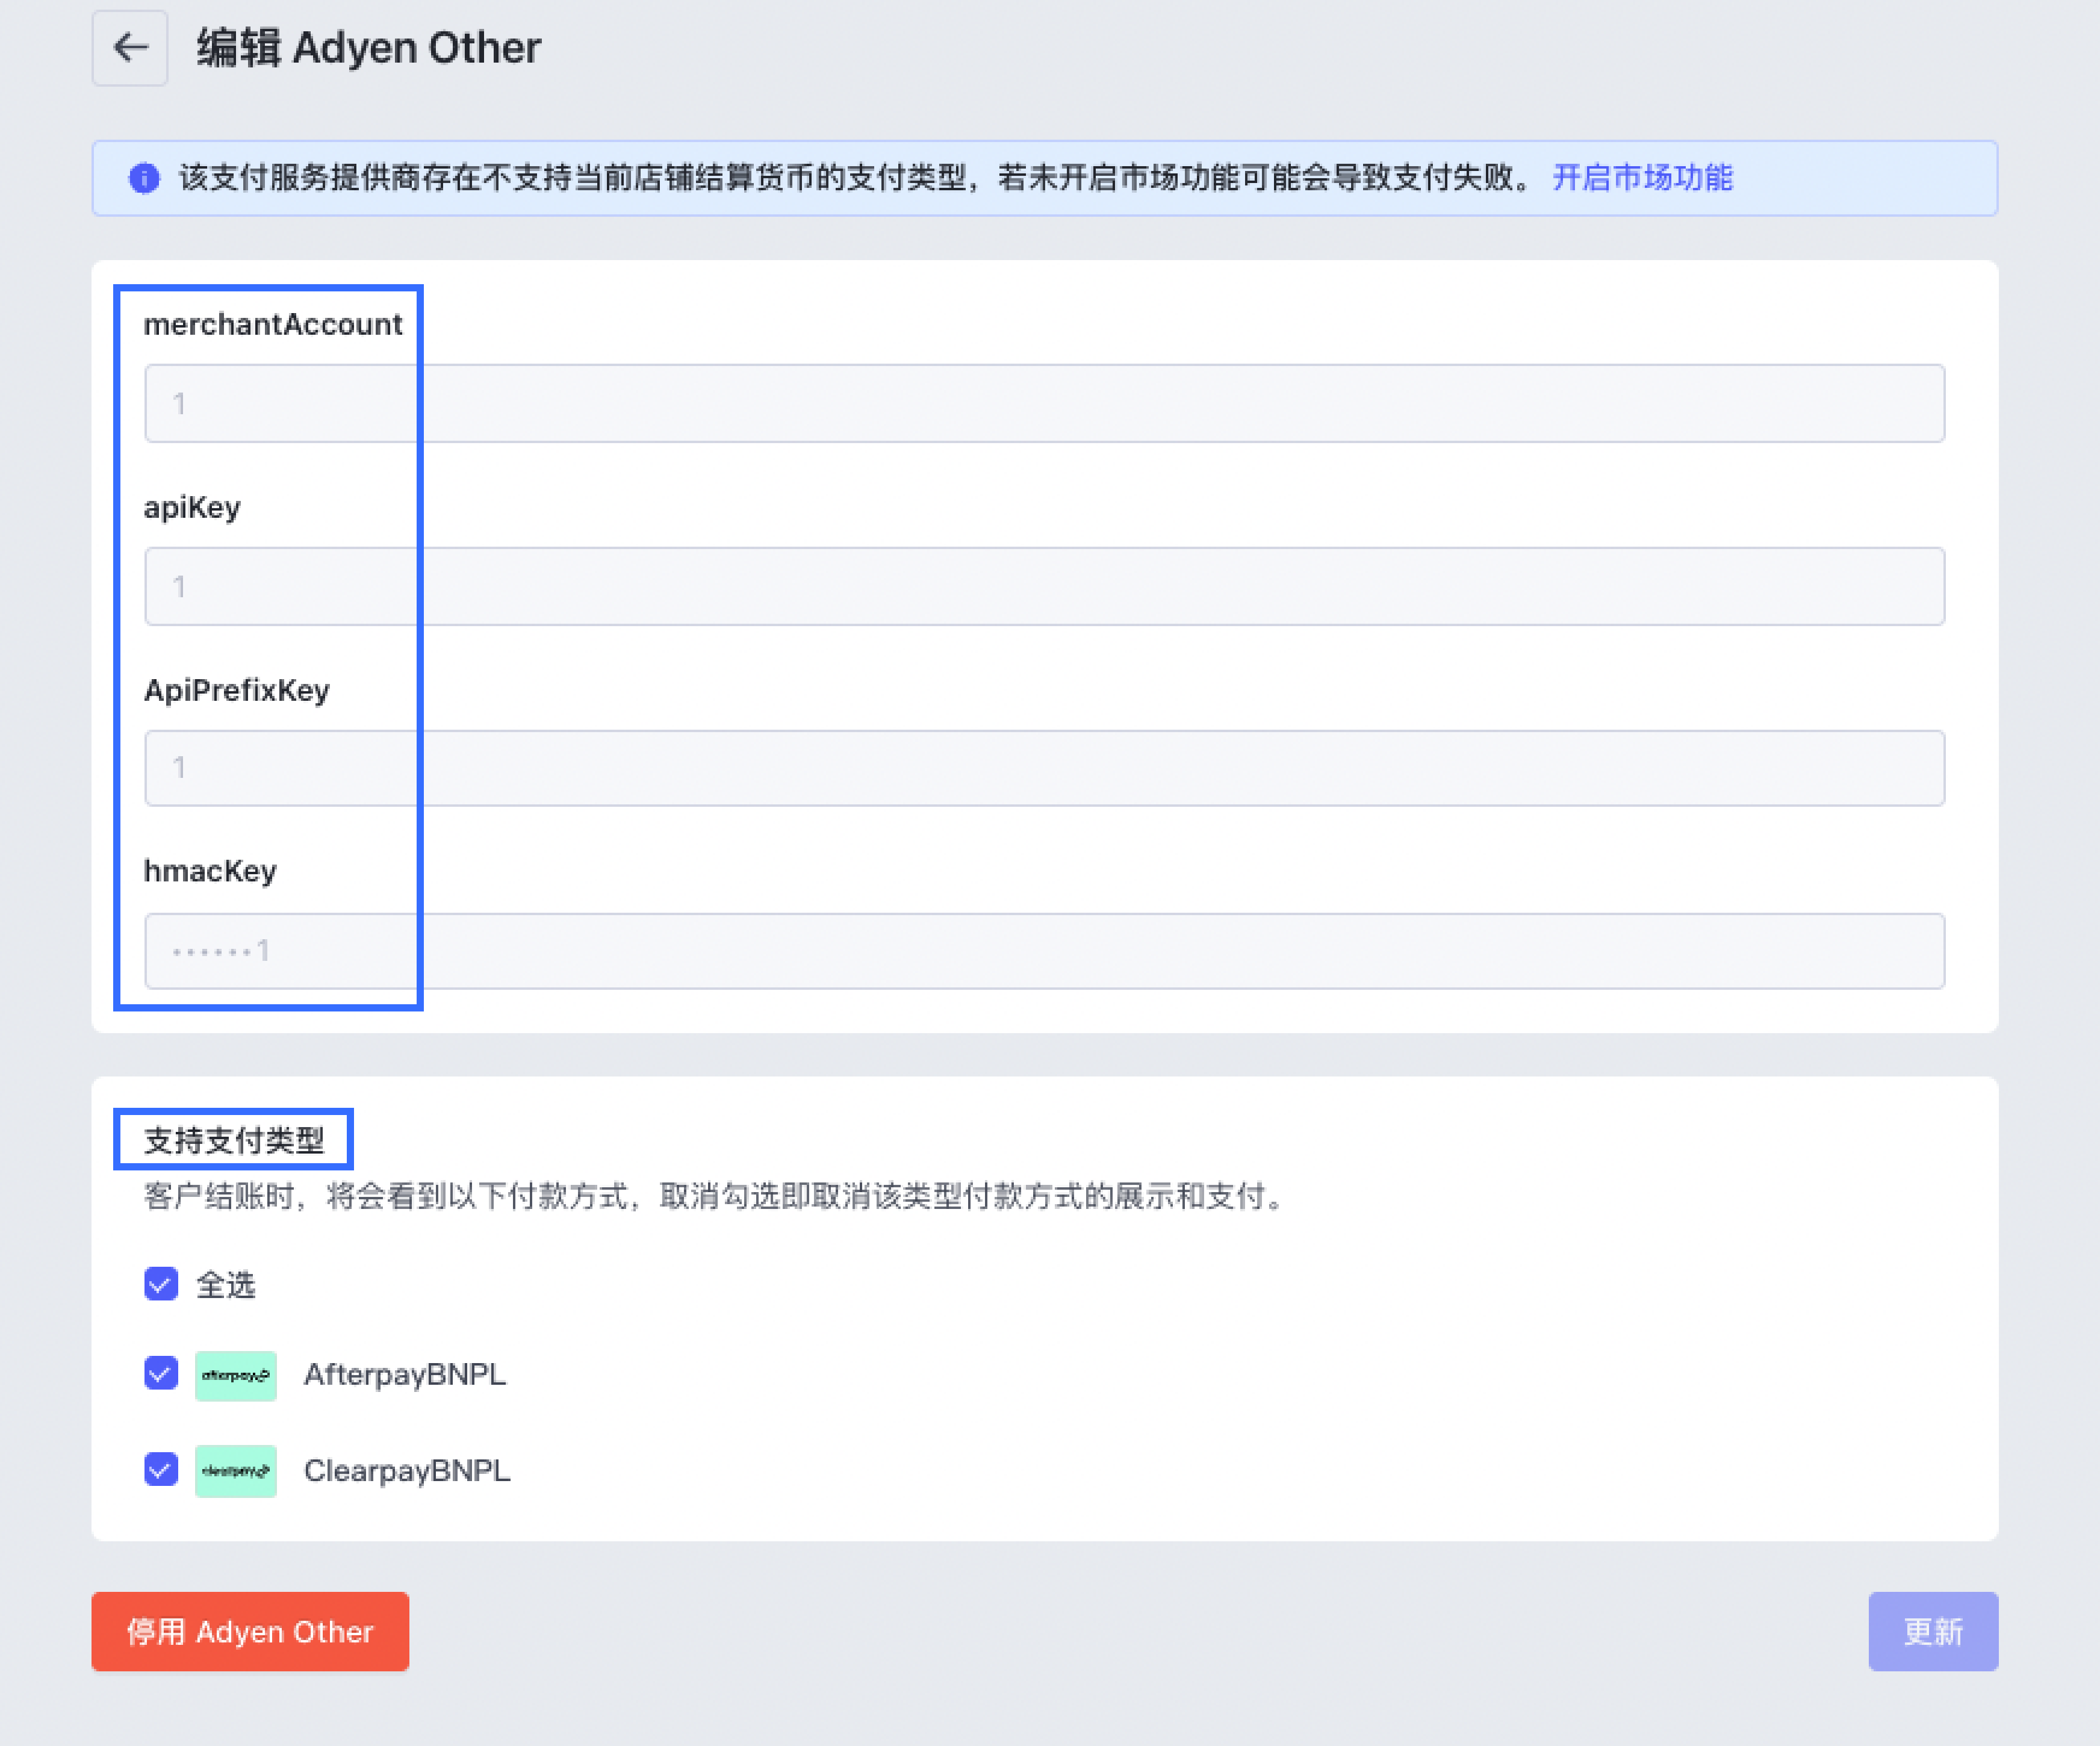The height and width of the screenshot is (1746, 2100).
Task: Click the 更新 button
Action: (x=1932, y=1631)
